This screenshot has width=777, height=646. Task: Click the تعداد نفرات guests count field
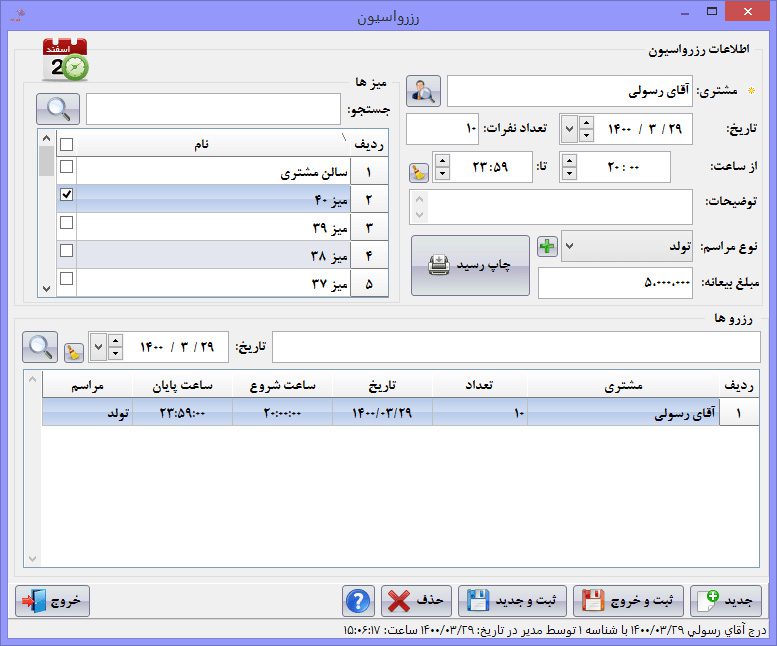(443, 129)
